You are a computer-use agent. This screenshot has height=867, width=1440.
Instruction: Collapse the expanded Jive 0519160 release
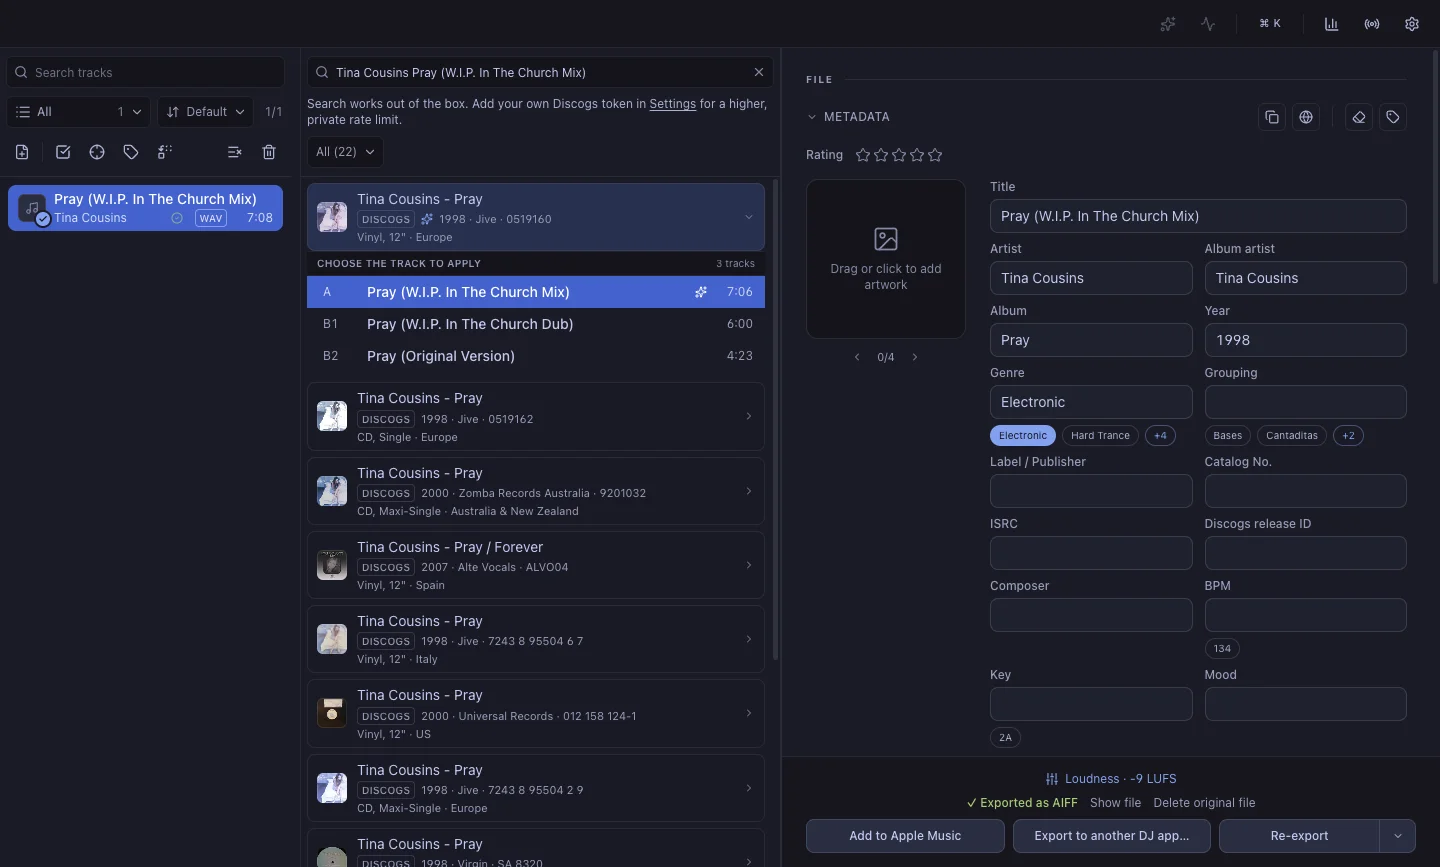pyautogui.click(x=749, y=217)
